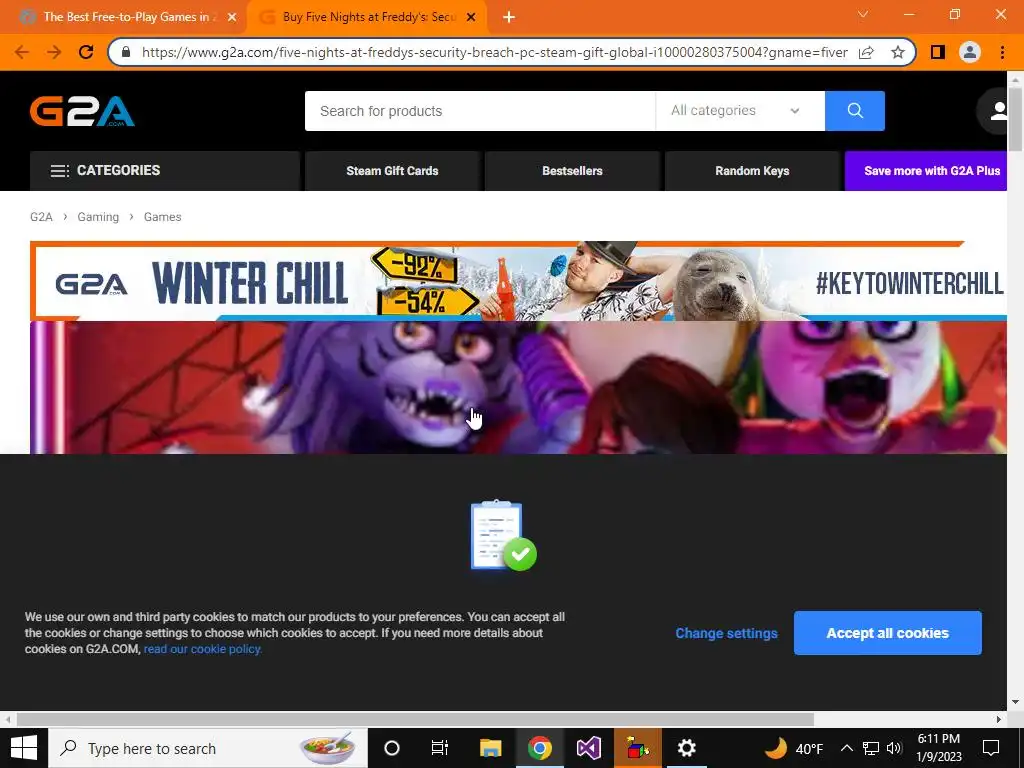The height and width of the screenshot is (768, 1024).
Task: Select the Buy Five Nights at Freddy's tab
Action: [369, 17]
